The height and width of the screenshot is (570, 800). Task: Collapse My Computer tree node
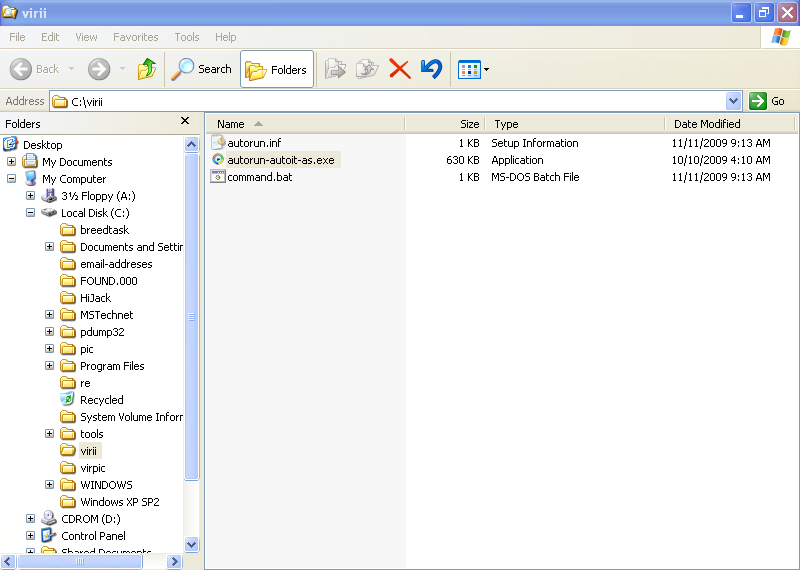tap(11, 179)
